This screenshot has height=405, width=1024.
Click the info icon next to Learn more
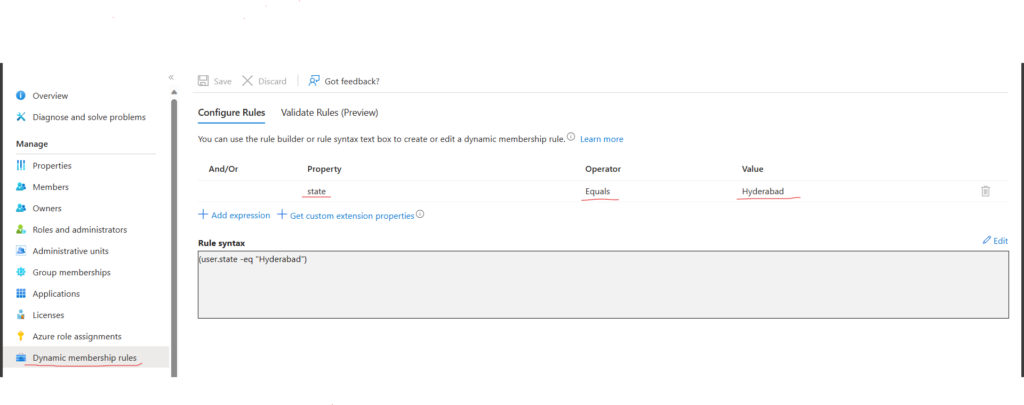tap(571, 138)
